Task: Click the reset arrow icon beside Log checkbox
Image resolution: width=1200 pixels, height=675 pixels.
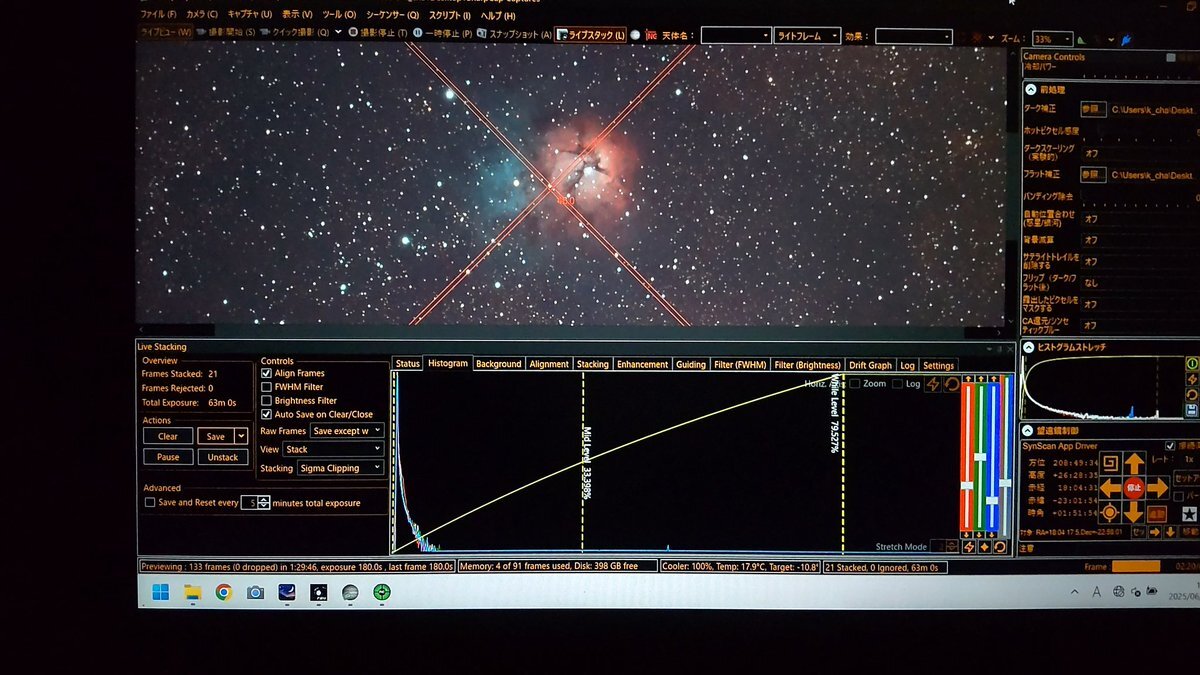Action: pyautogui.click(x=952, y=384)
